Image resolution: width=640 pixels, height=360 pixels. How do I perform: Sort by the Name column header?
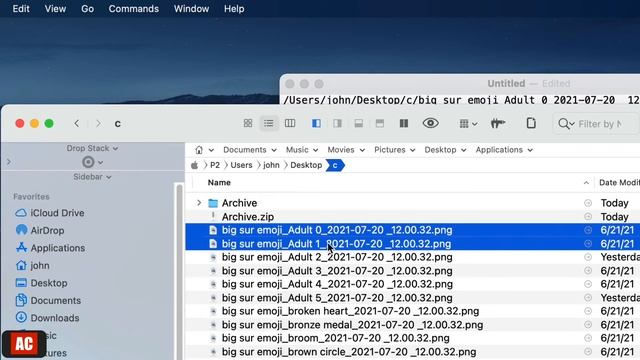pos(219,182)
